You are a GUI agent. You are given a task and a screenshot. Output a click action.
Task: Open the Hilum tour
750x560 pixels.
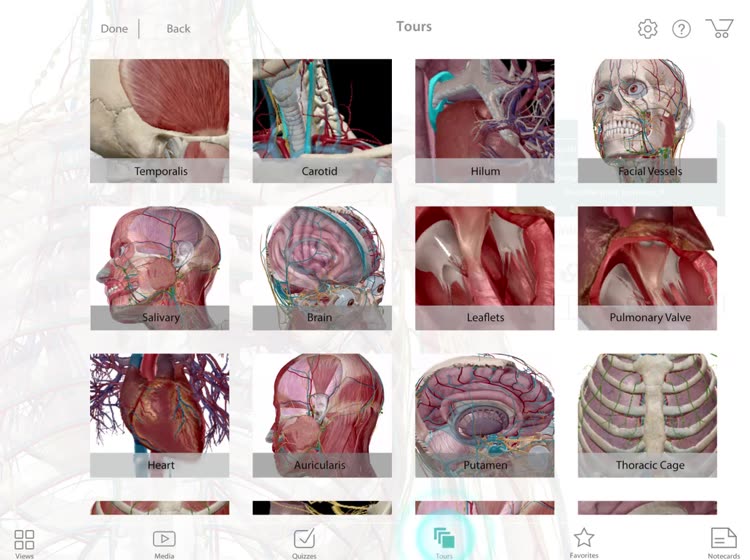click(485, 121)
